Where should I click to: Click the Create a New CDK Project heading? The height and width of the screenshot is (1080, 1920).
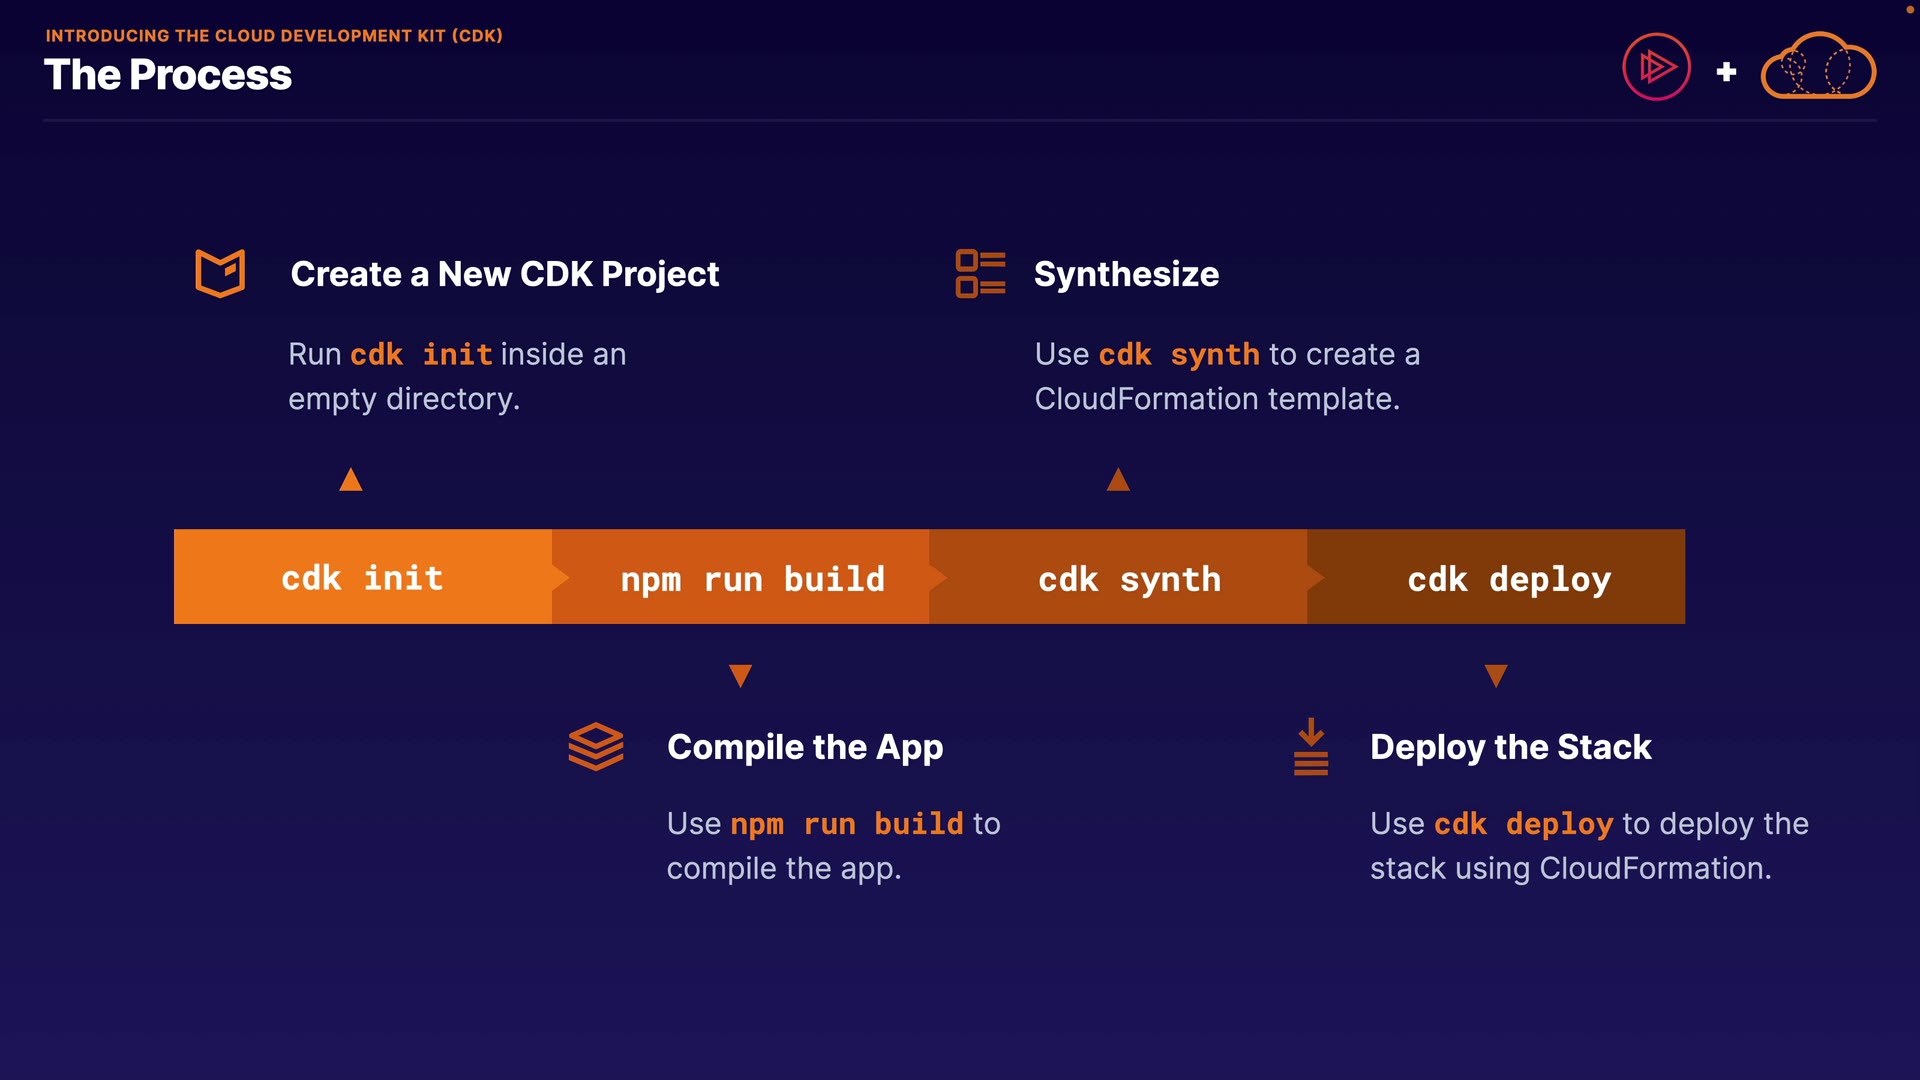(x=504, y=274)
